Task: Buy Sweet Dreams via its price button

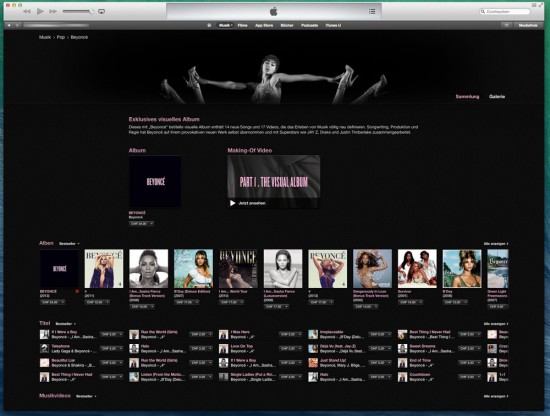Action: coord(470,349)
